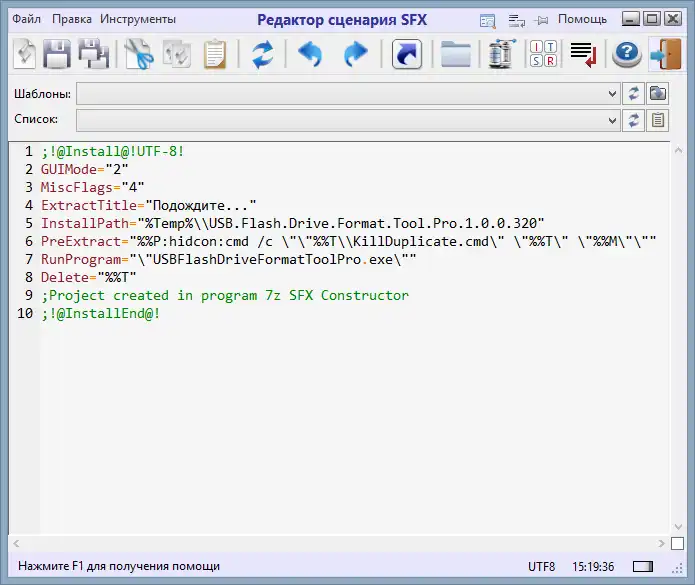This screenshot has height=585, width=695.
Task: Click the Шаблоны label
Action: [42, 94]
